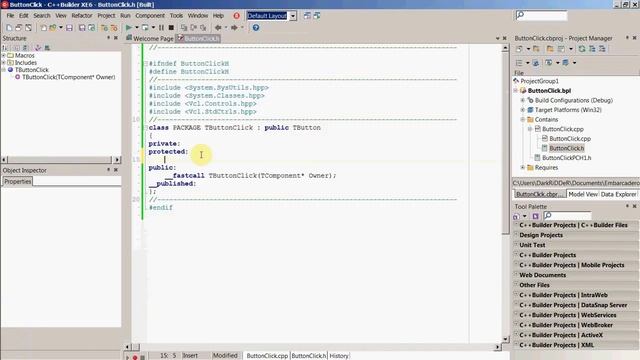
Task: Expand the Other Files palette category
Action: 576,285
